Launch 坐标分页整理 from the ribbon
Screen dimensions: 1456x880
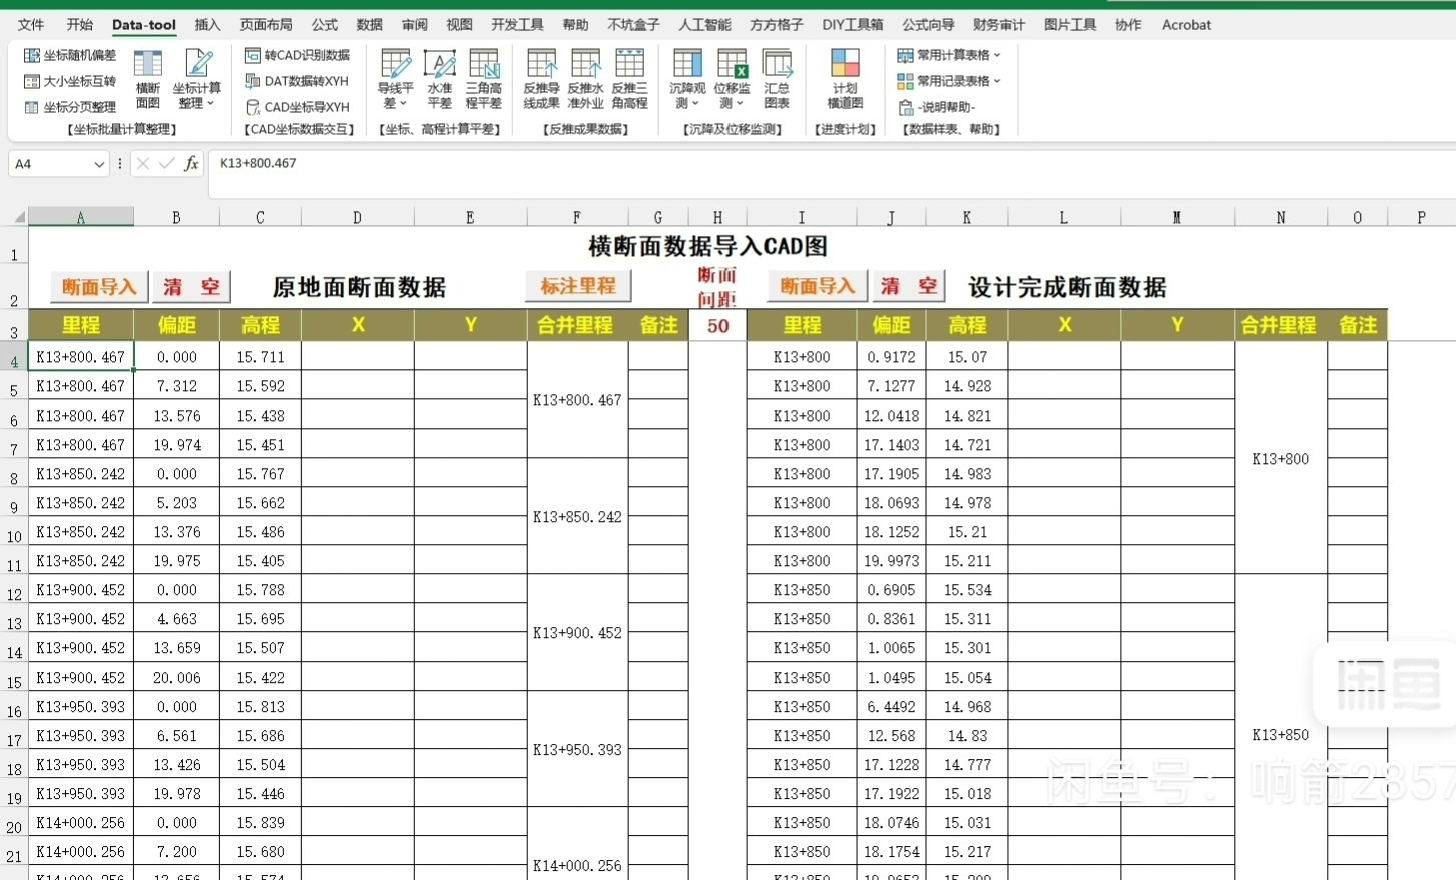pyautogui.click(x=70, y=107)
